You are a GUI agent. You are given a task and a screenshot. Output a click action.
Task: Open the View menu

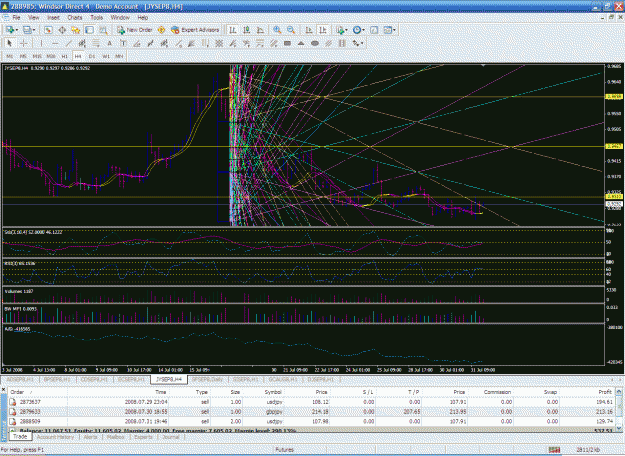click(x=33, y=18)
